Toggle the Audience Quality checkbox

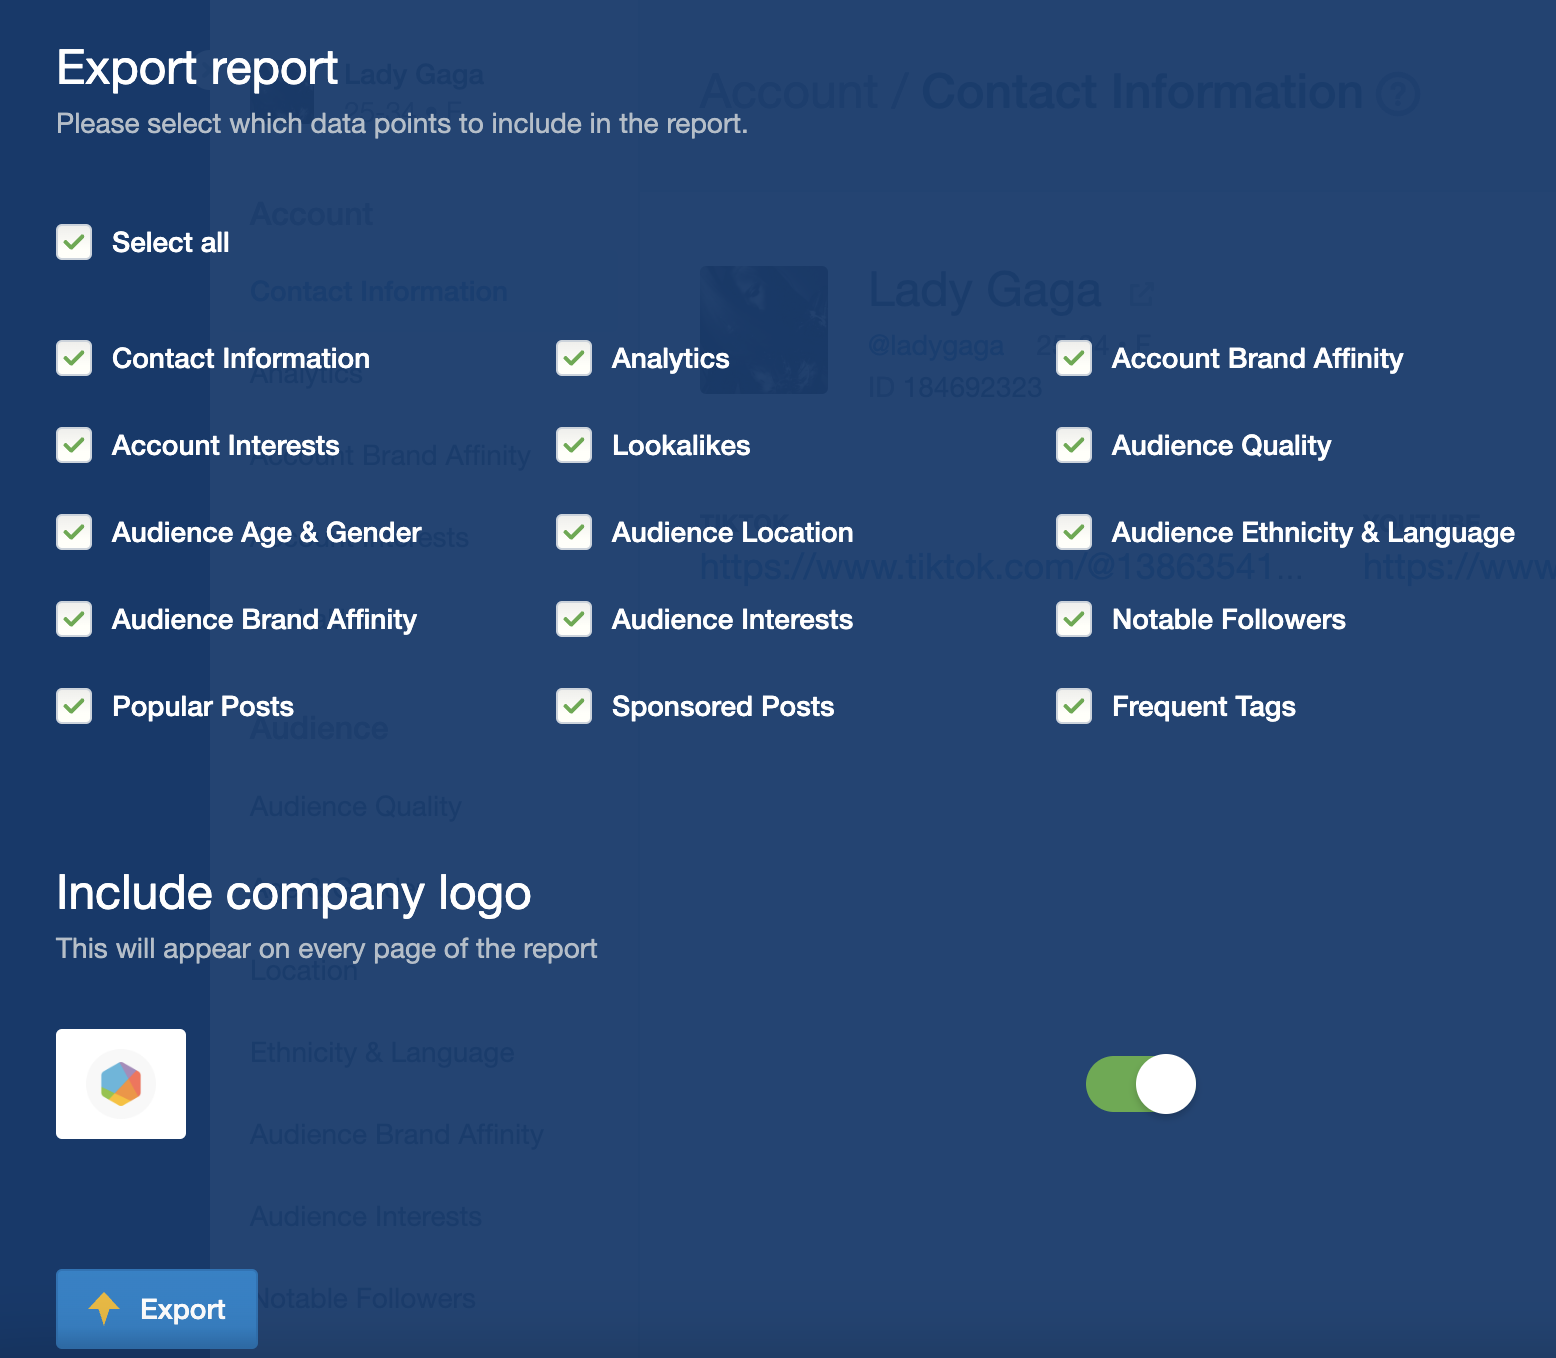coord(1074,445)
